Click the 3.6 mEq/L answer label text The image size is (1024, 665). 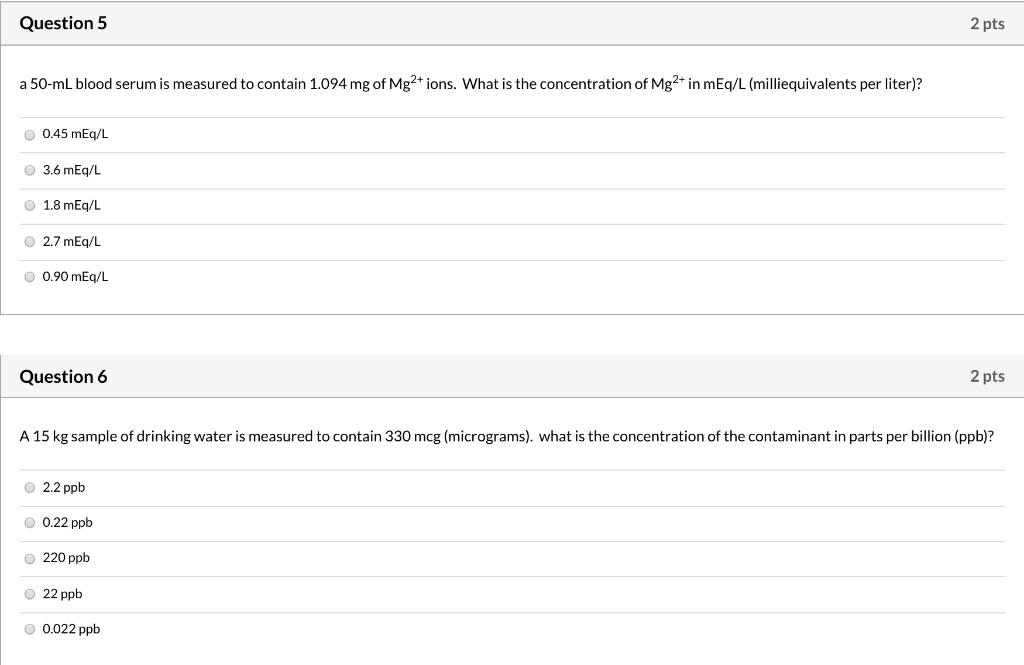coord(72,170)
